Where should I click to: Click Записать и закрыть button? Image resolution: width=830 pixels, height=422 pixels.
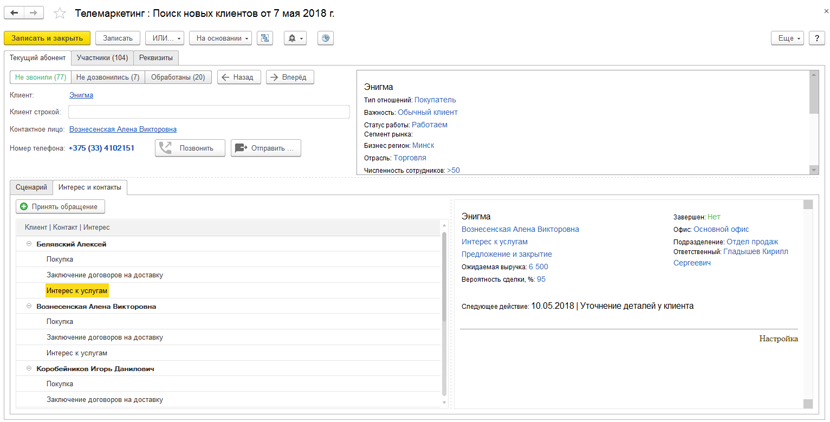point(47,38)
